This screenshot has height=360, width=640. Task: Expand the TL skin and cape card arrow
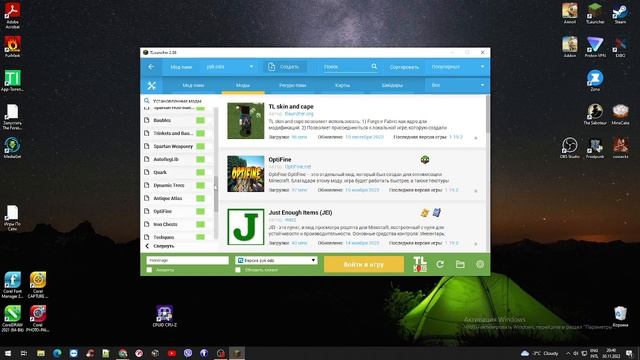[x=476, y=138]
